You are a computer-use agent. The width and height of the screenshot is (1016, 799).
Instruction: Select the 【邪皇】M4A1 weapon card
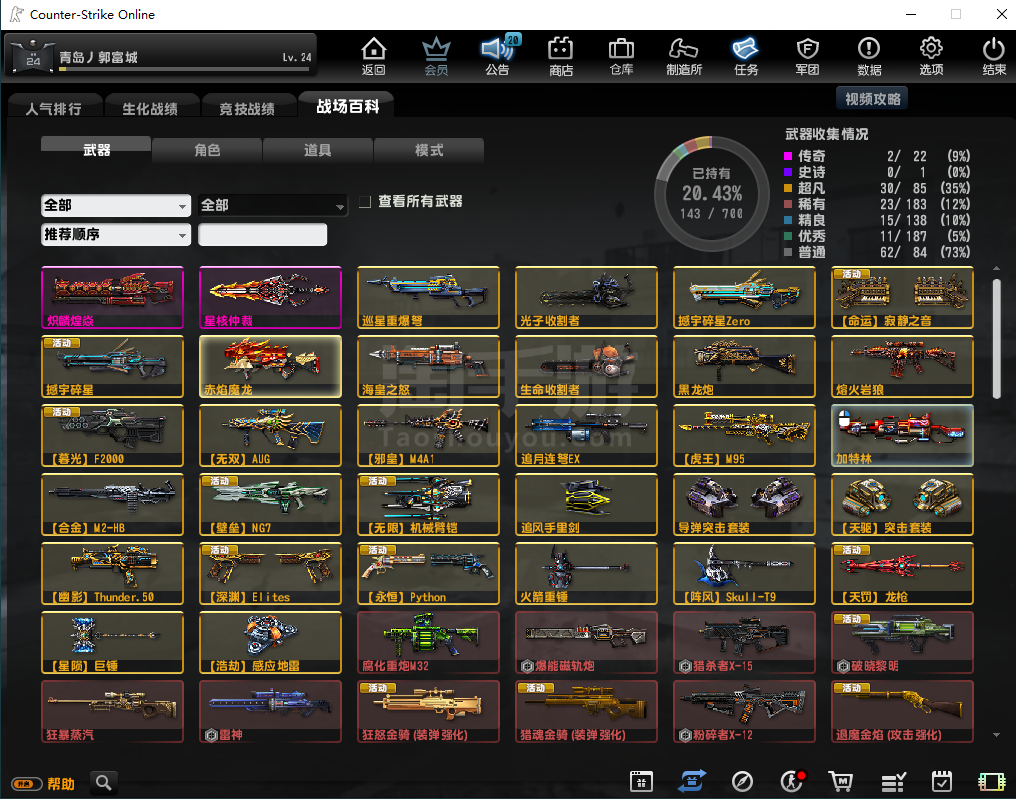click(428, 435)
